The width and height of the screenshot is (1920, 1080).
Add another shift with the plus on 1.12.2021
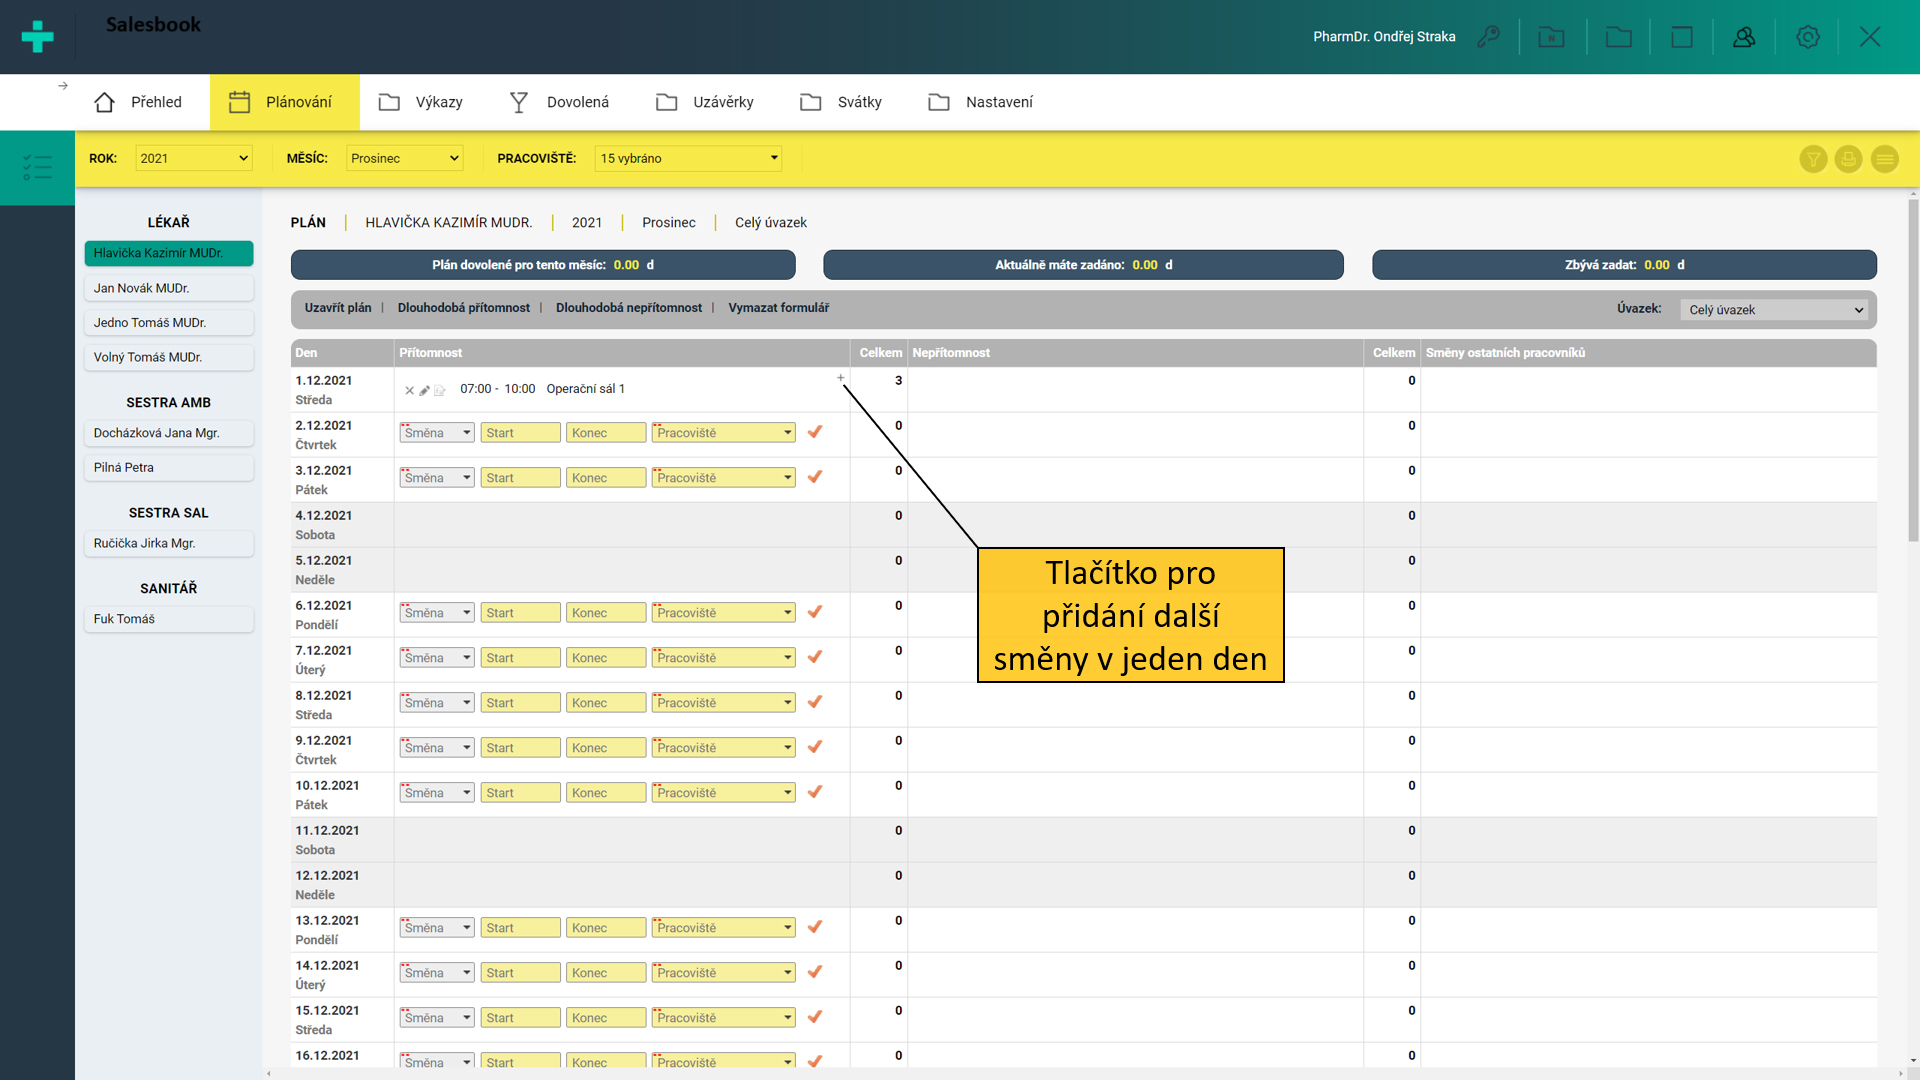pos(841,378)
